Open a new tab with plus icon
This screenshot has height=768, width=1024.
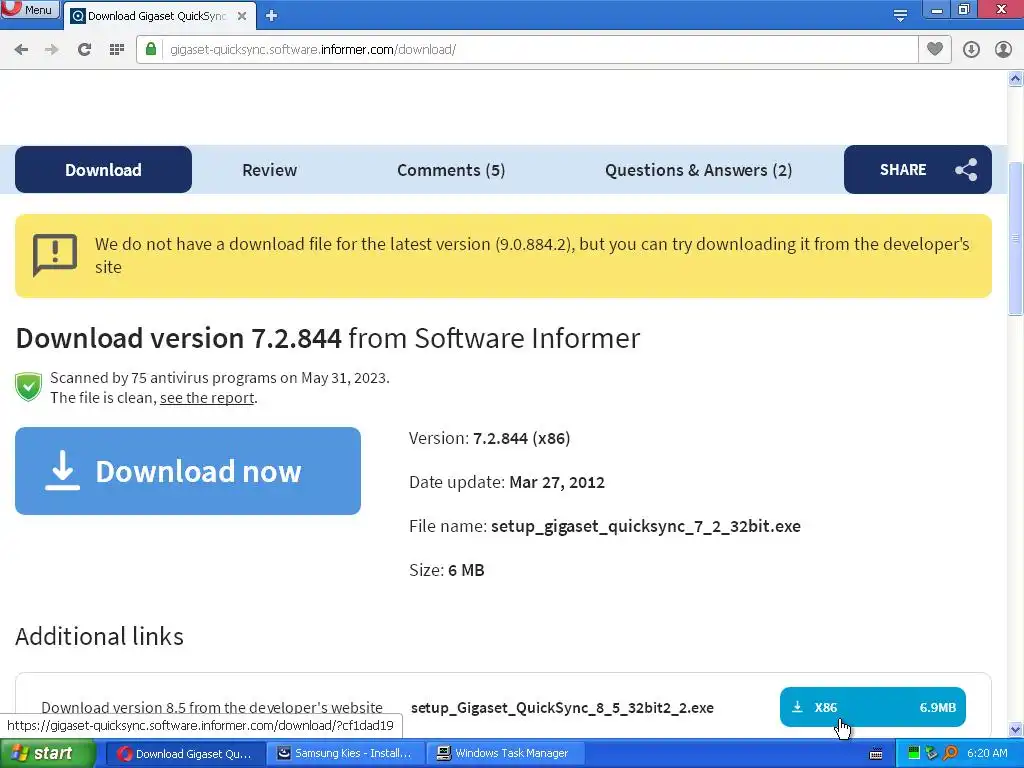(272, 16)
